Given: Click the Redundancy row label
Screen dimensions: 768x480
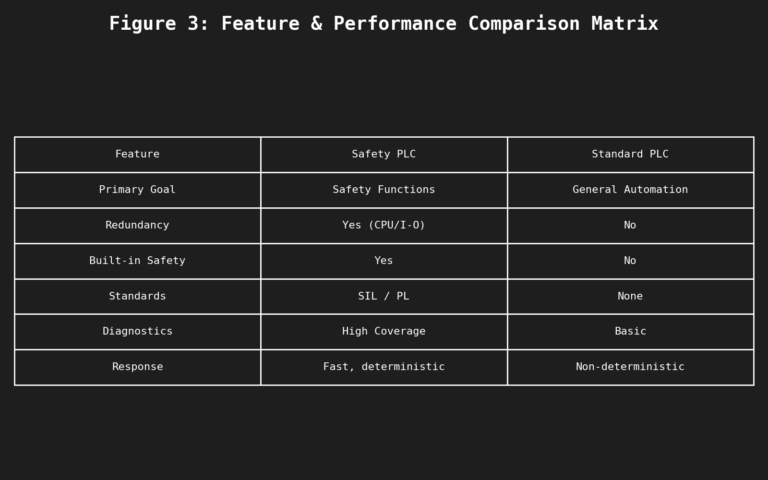Looking at the screenshot, I should click(137, 225).
